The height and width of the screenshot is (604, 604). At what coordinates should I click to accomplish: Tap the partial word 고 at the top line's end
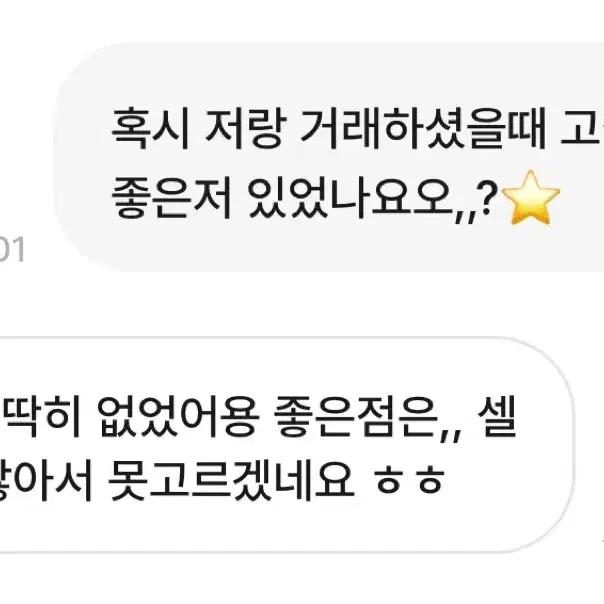pos(582,129)
